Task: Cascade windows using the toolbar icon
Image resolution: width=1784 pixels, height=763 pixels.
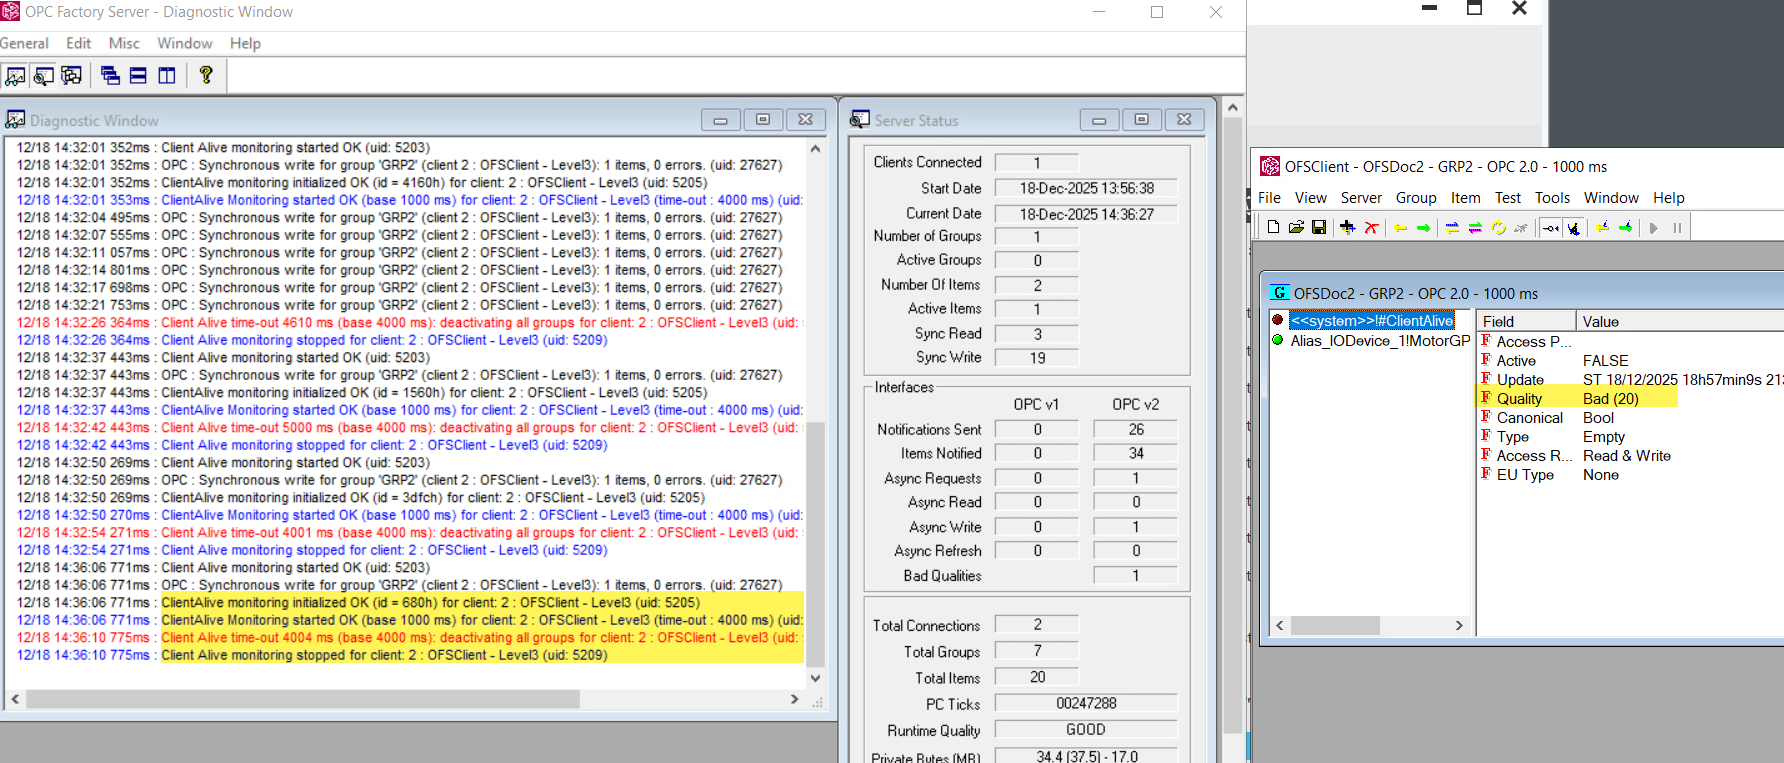Action: point(110,75)
